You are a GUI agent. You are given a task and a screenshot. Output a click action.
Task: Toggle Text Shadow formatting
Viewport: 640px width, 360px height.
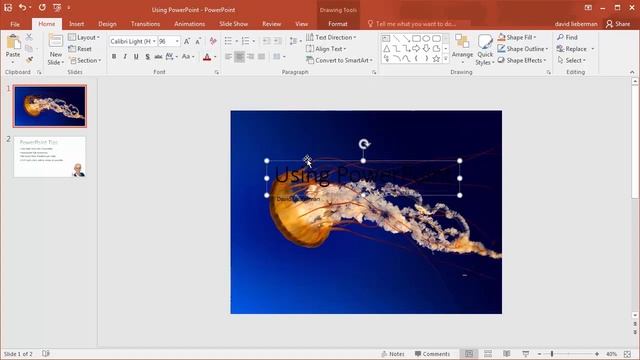tap(147, 56)
